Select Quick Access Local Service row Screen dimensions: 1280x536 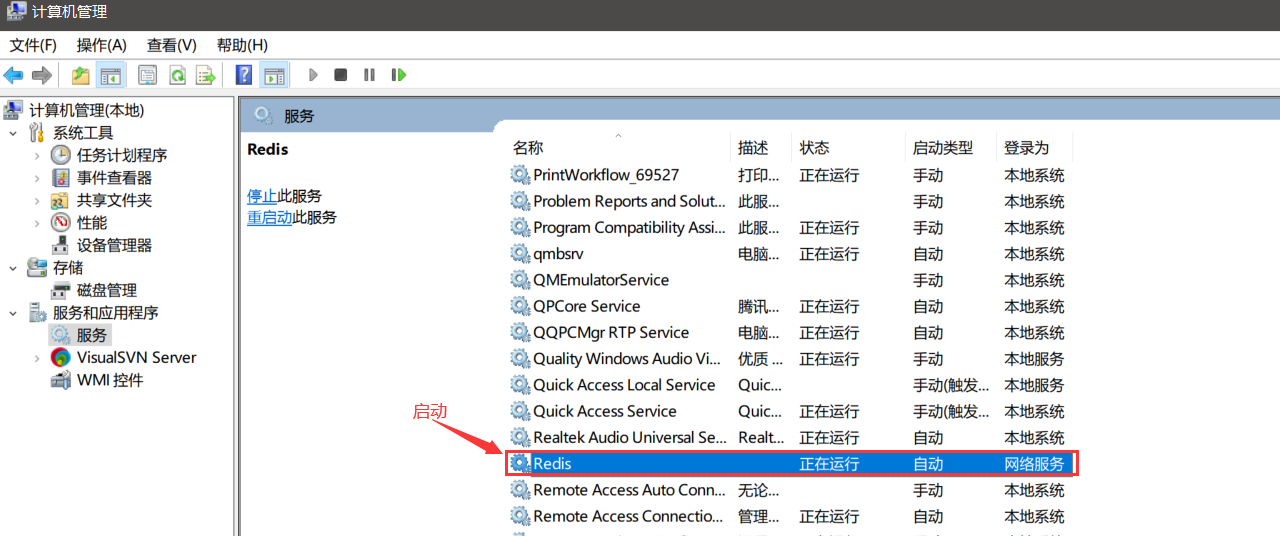tap(790, 385)
